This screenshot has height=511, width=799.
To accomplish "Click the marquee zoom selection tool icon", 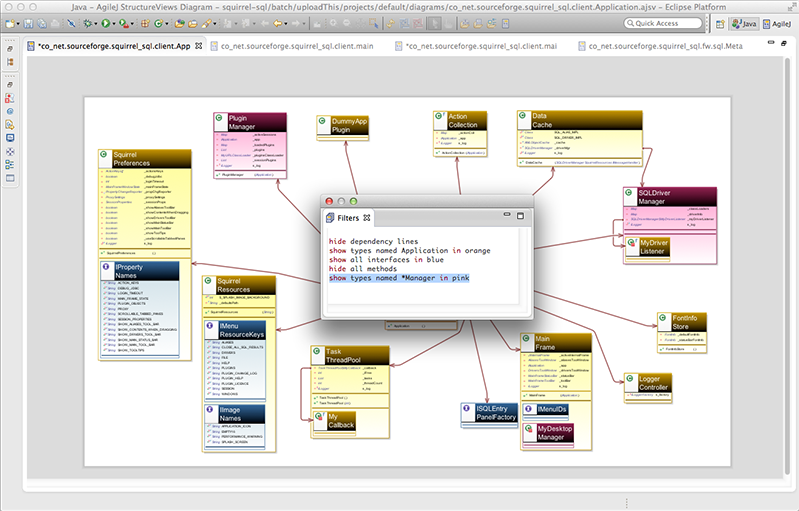I will [374, 23].
